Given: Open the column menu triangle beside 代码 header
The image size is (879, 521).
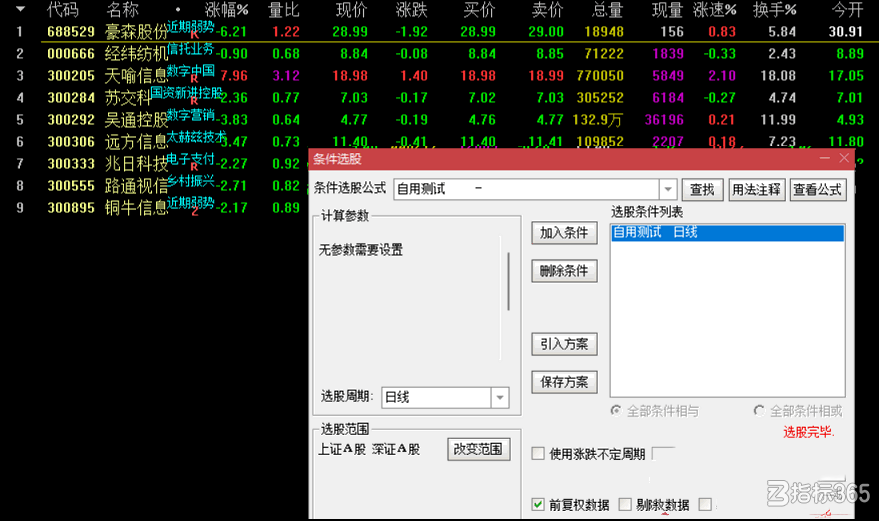Looking at the screenshot, I should [20, 9].
